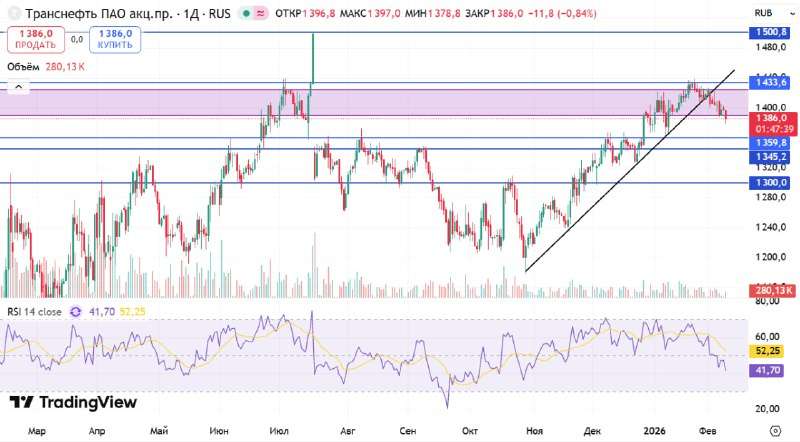Screen dimensions: 800x442
Task: Click the 1 345,2 level price label
Action: point(769,157)
